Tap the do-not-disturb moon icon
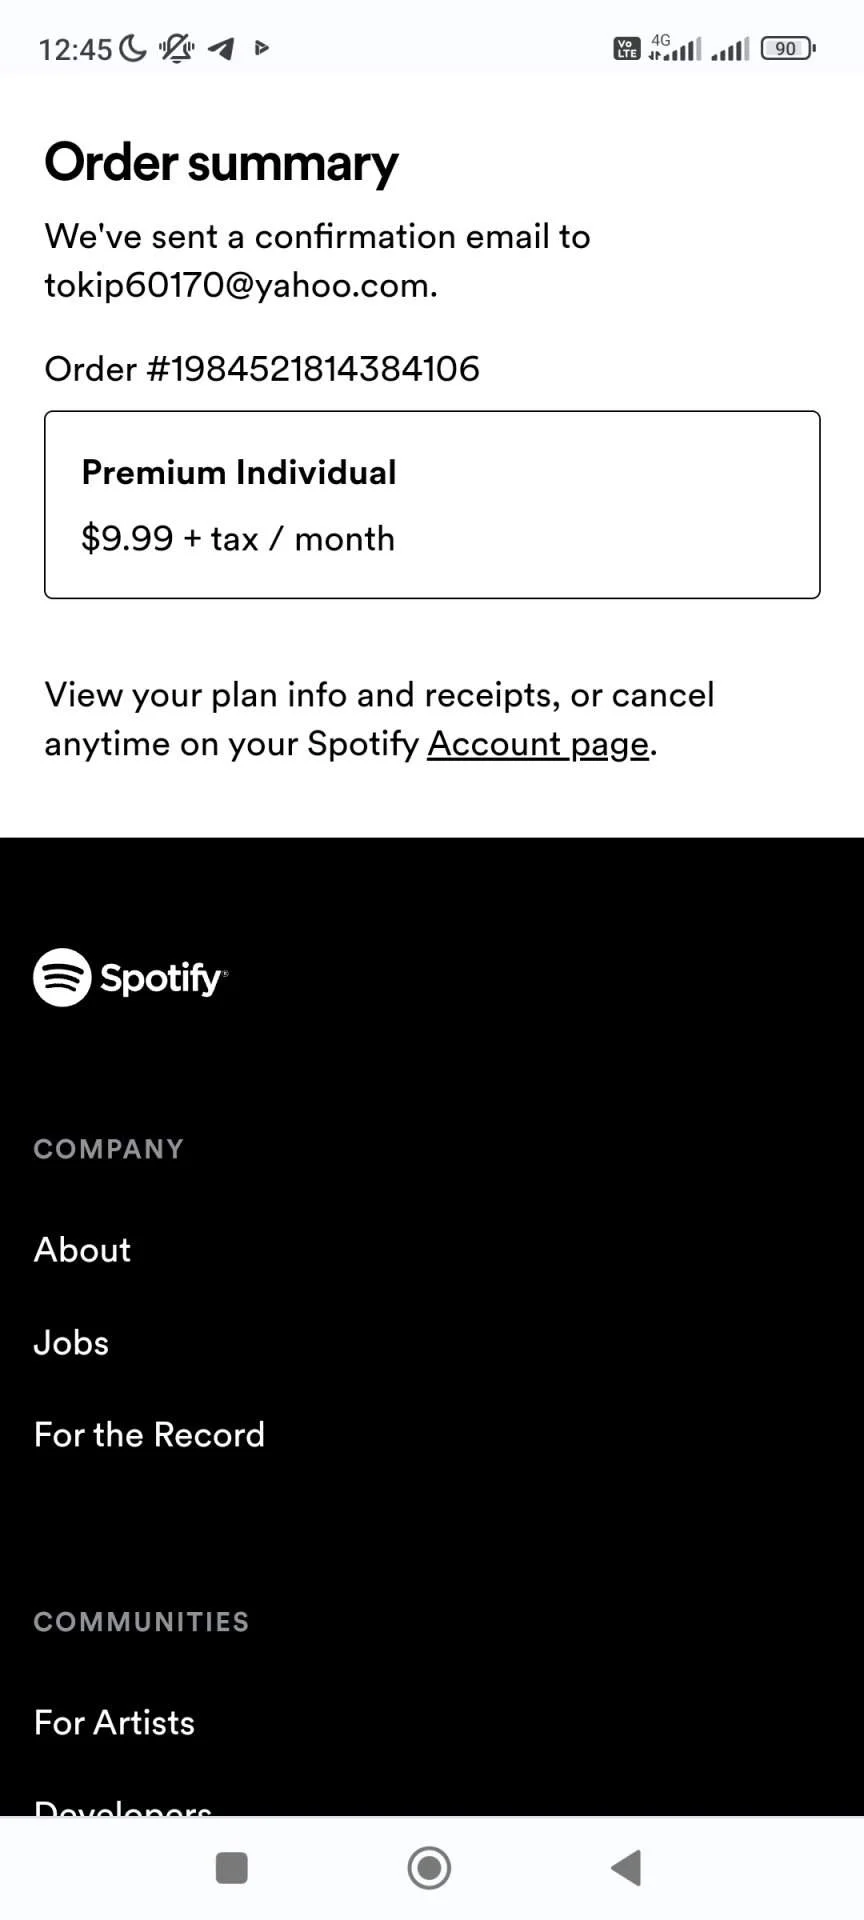Viewport: 864px width, 1920px height. click(133, 48)
